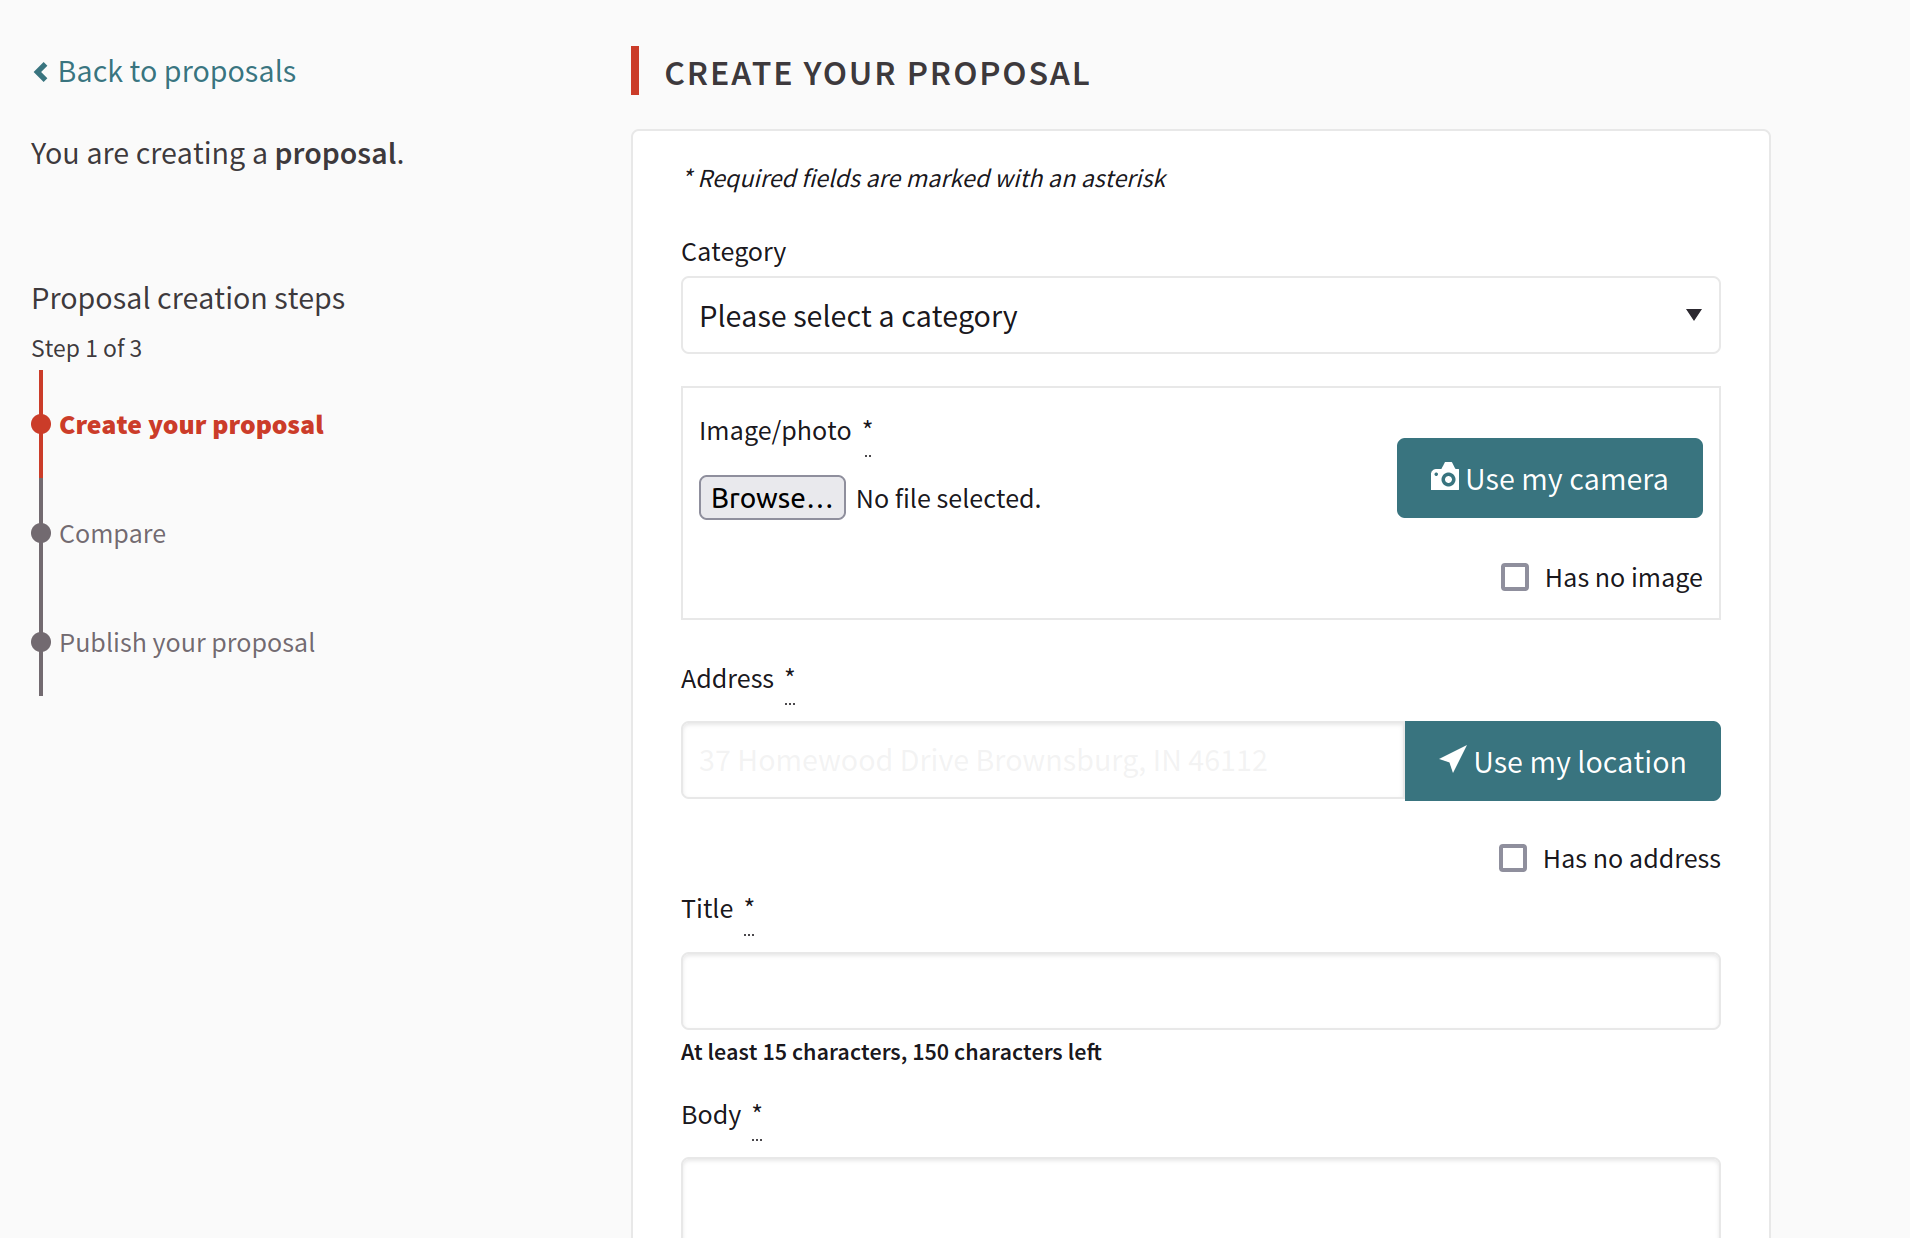Click the Compare step dot

point(41,533)
